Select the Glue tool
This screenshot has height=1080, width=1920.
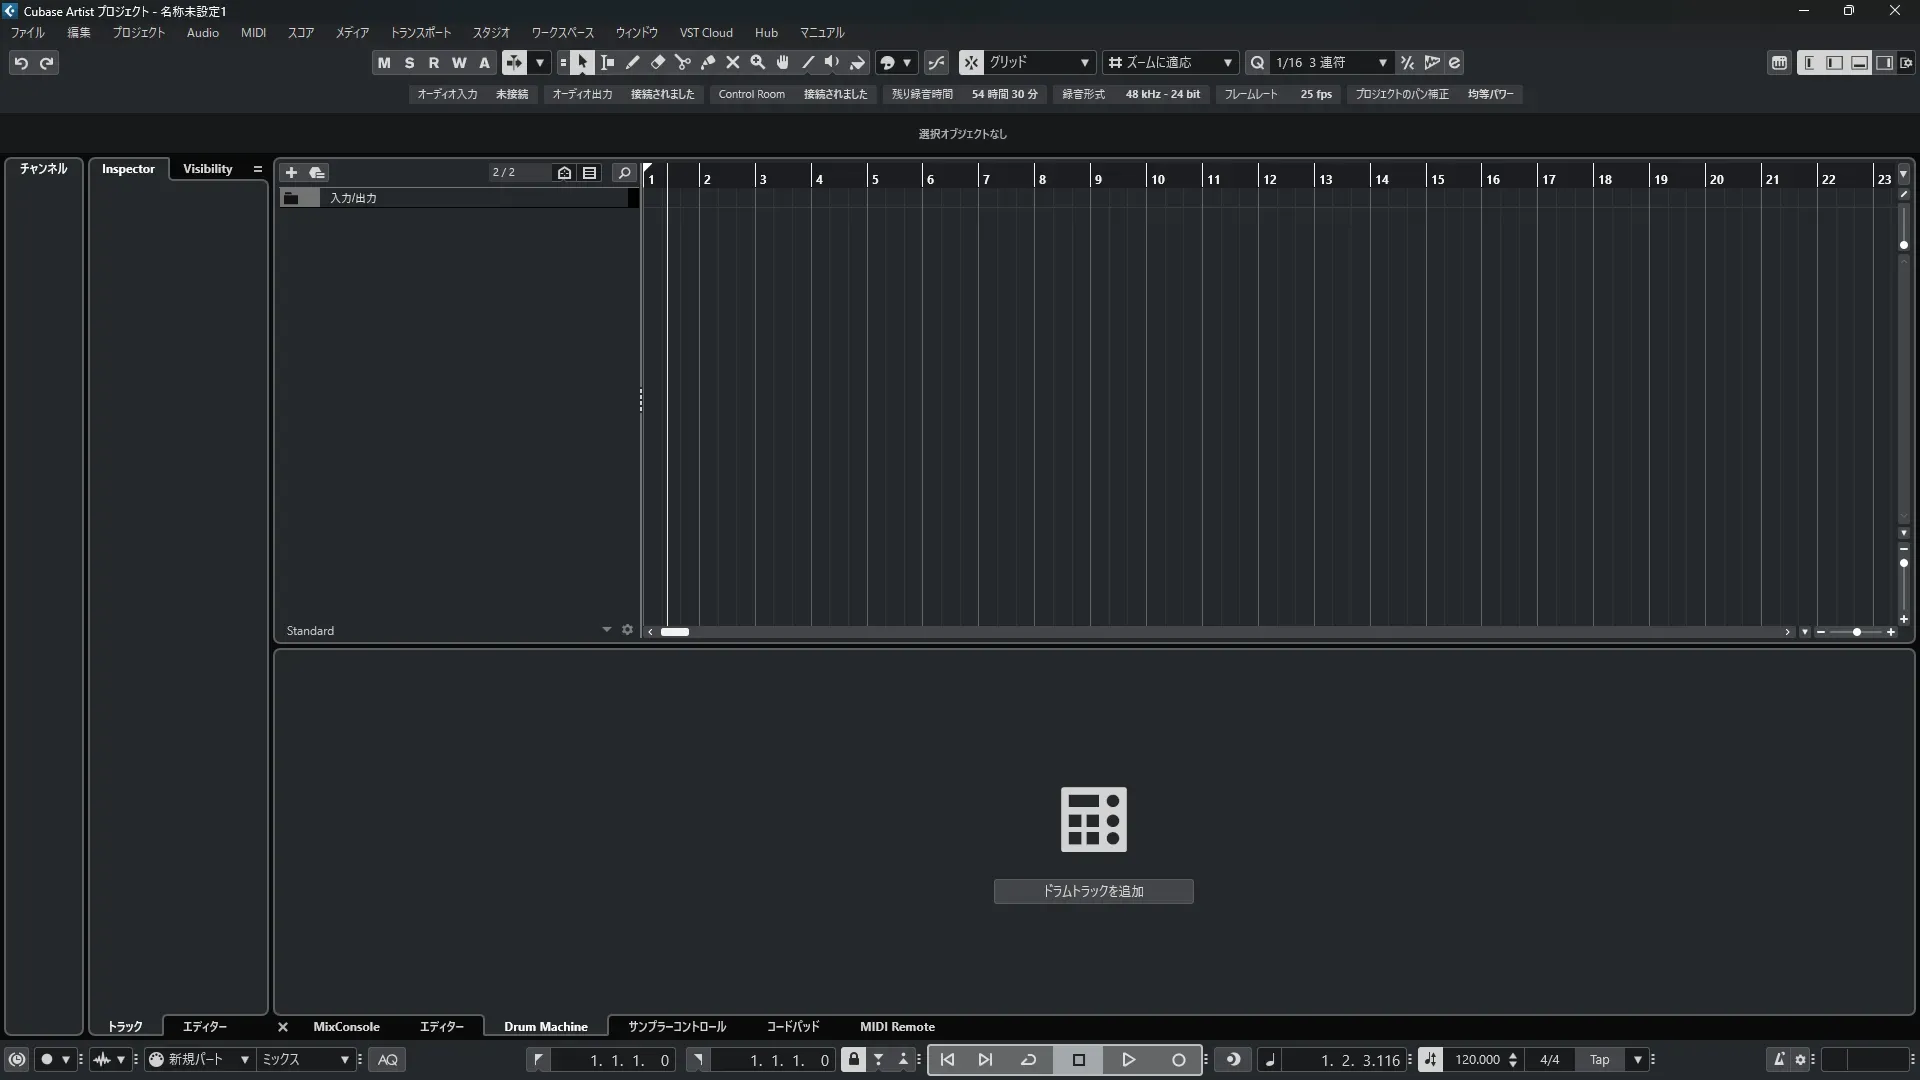click(708, 63)
